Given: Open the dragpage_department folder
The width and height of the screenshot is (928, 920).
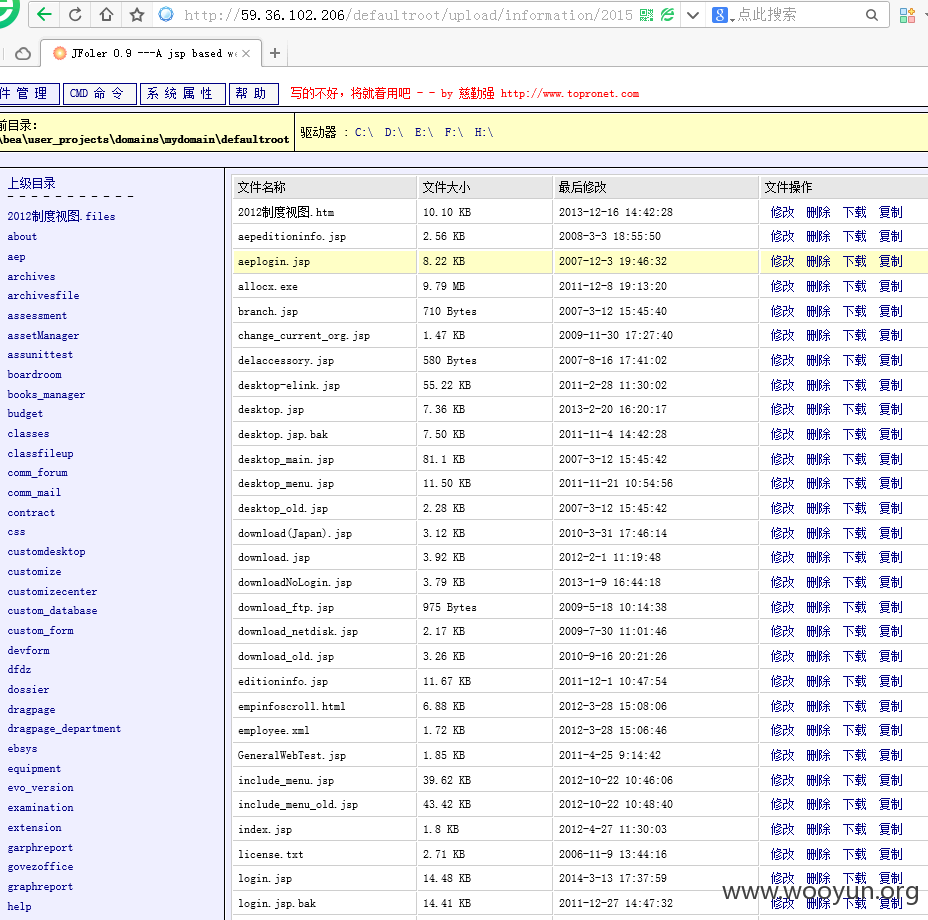Looking at the screenshot, I should (x=64, y=728).
